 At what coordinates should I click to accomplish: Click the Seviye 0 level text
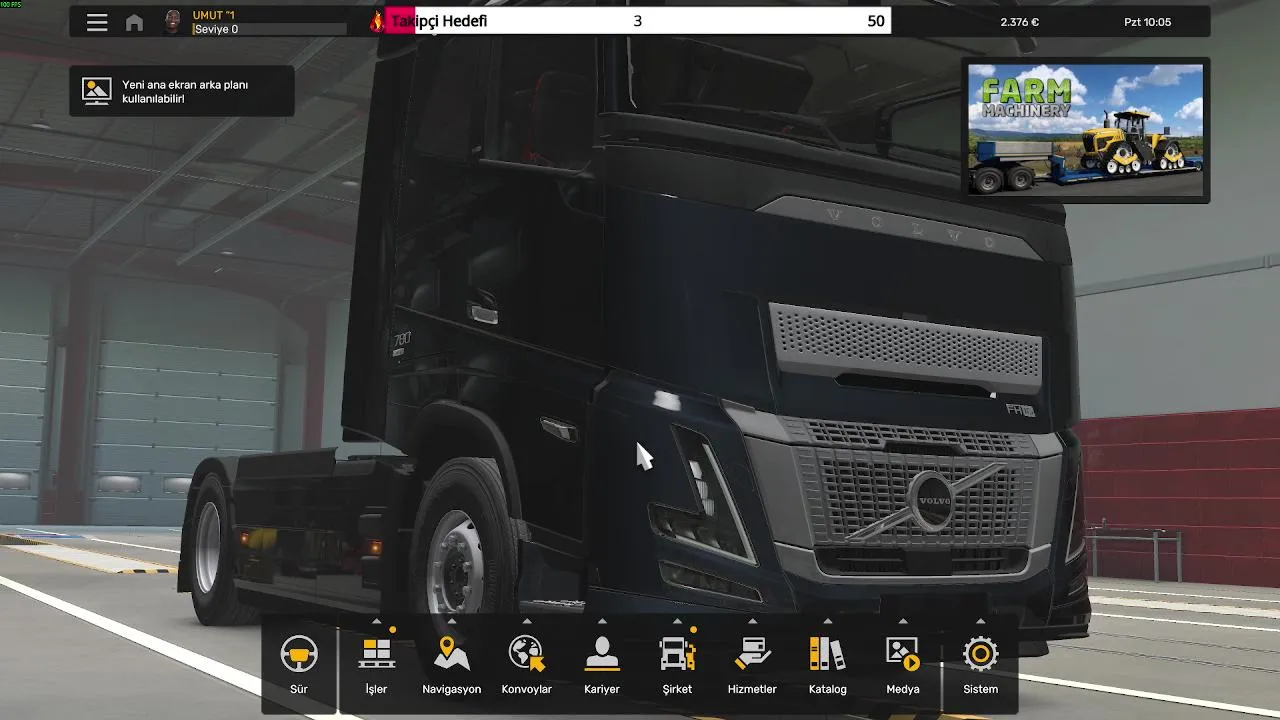pyautogui.click(x=216, y=29)
